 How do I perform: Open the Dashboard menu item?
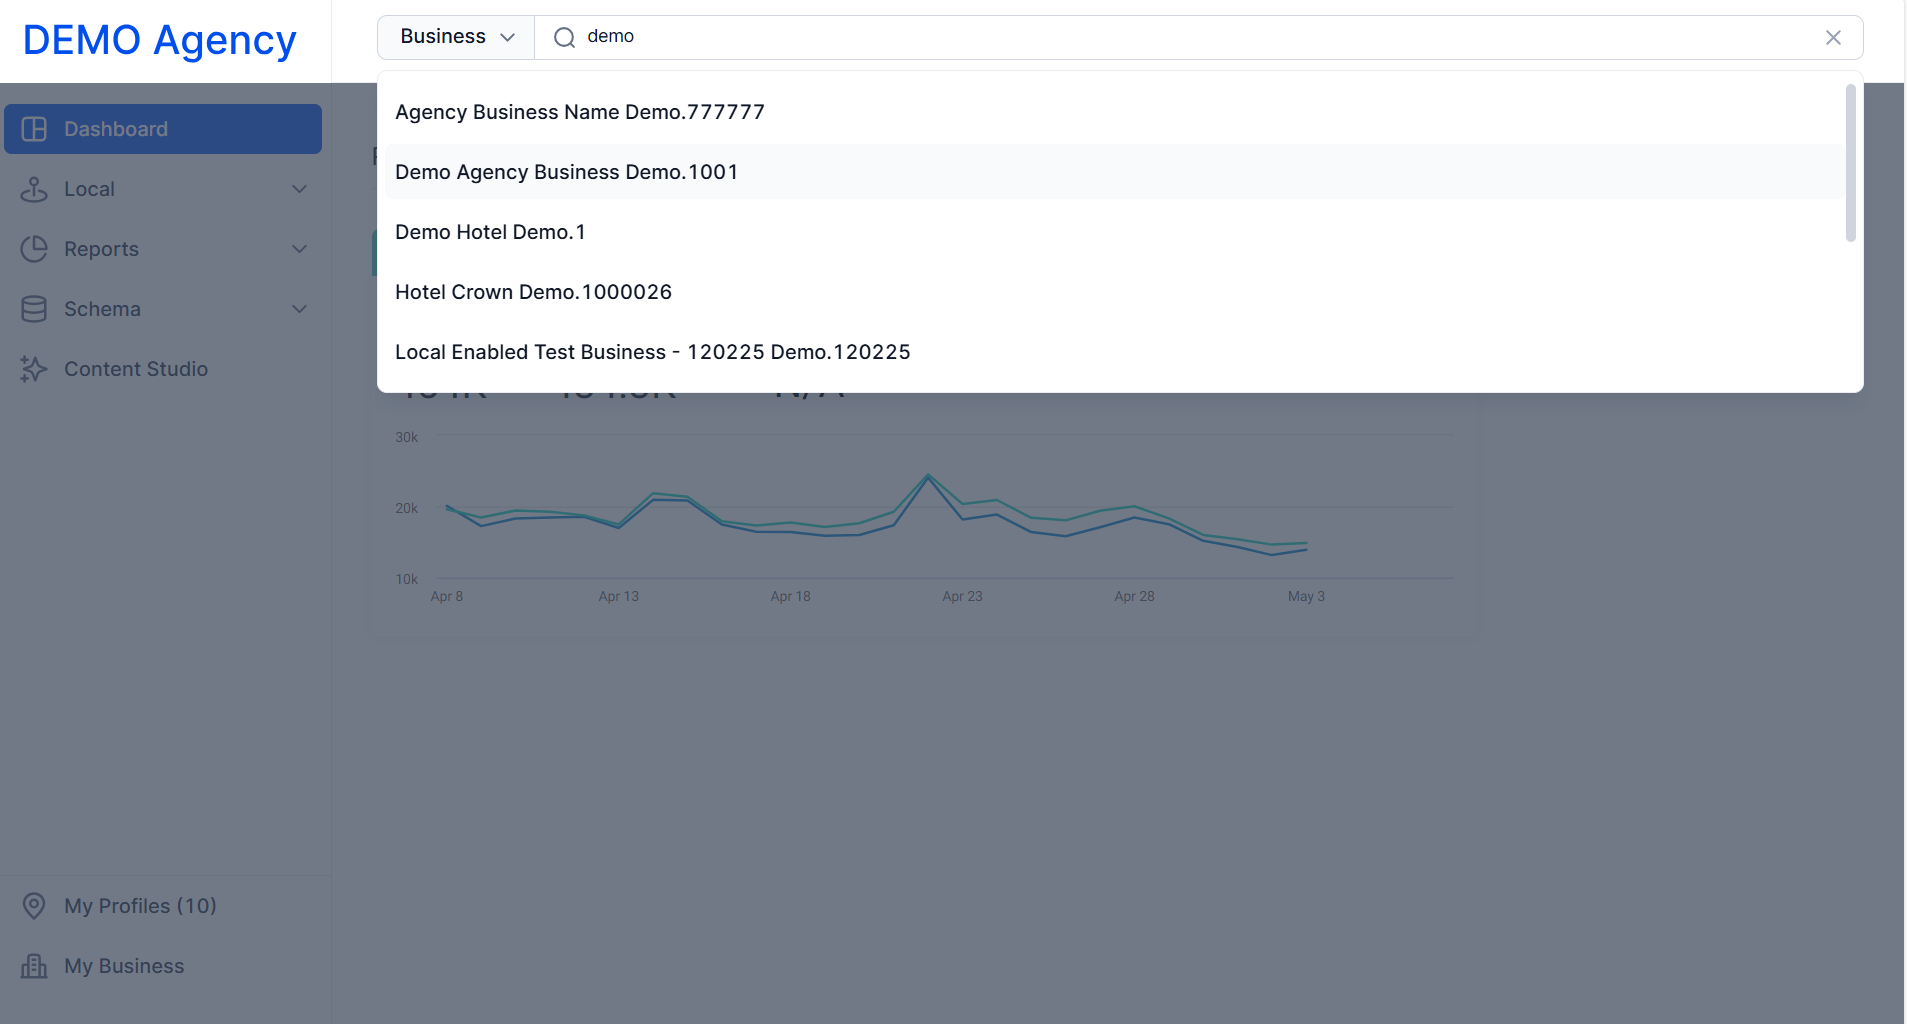coord(163,129)
